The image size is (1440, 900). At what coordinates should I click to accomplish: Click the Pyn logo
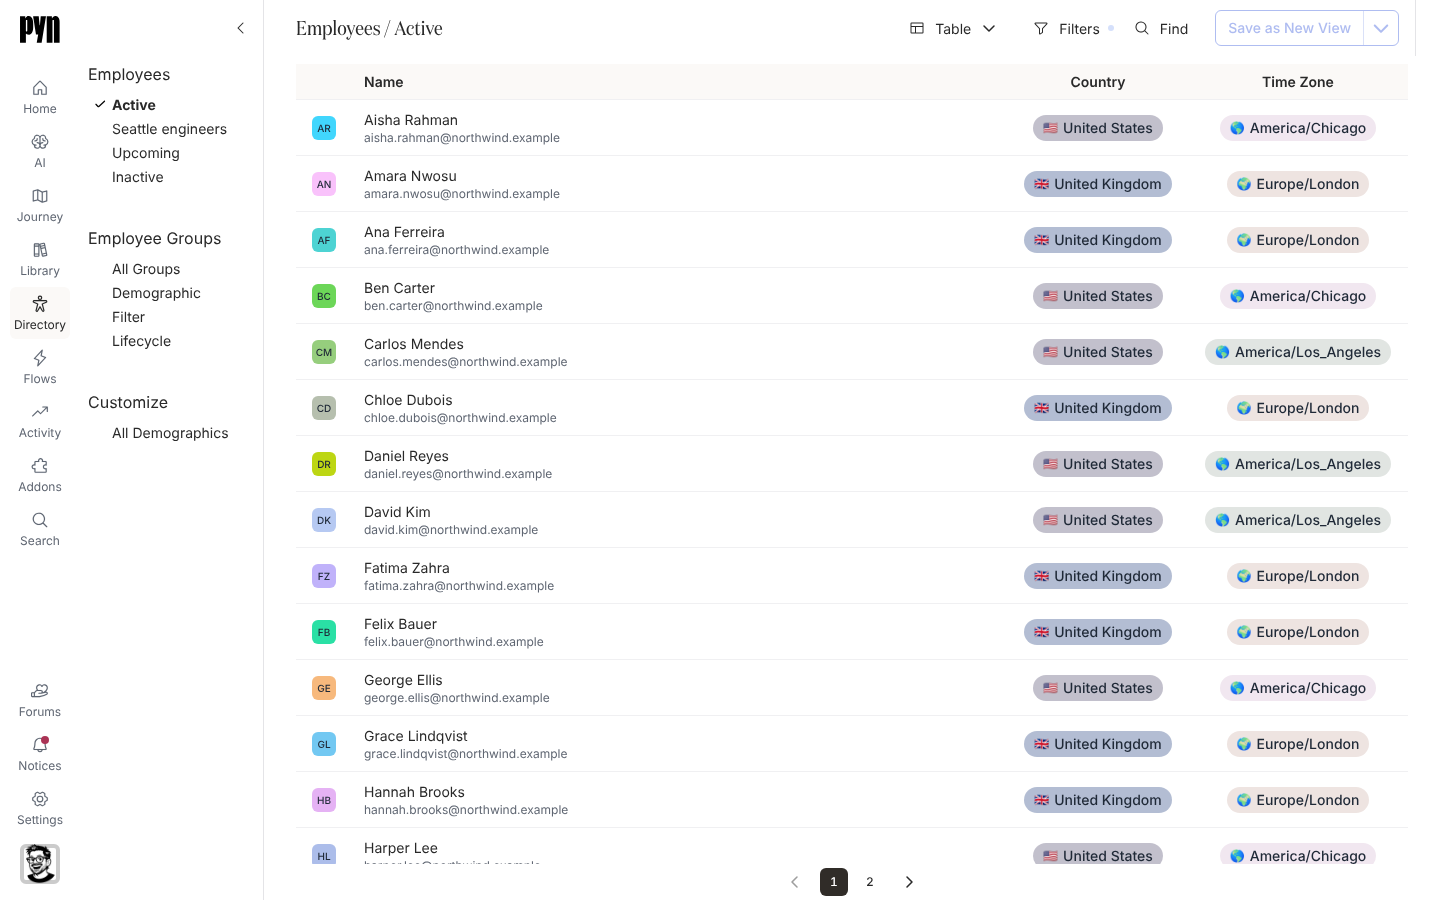tap(40, 30)
